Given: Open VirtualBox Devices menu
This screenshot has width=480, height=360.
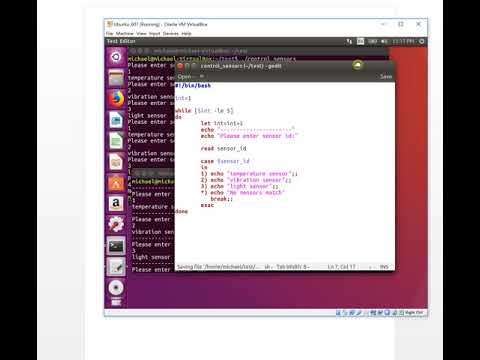Looking at the screenshot, I should pos(171,33).
